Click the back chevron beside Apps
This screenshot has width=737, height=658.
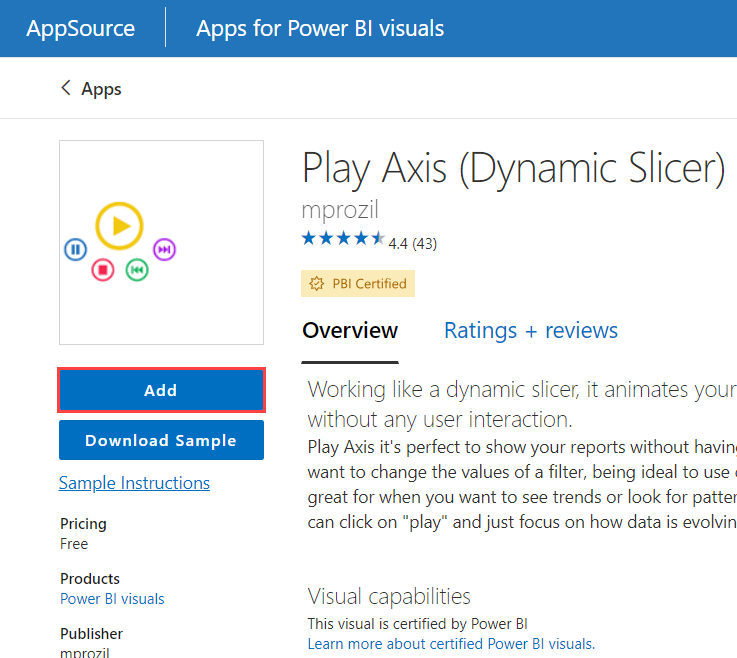pos(66,88)
